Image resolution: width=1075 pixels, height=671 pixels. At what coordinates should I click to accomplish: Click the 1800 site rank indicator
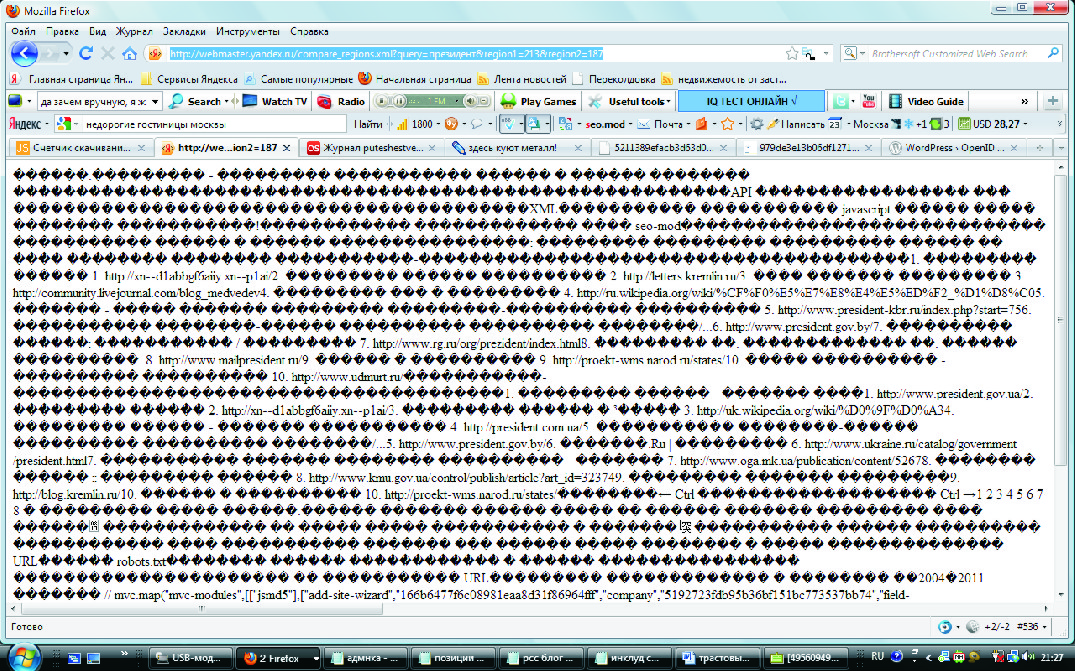(415, 124)
